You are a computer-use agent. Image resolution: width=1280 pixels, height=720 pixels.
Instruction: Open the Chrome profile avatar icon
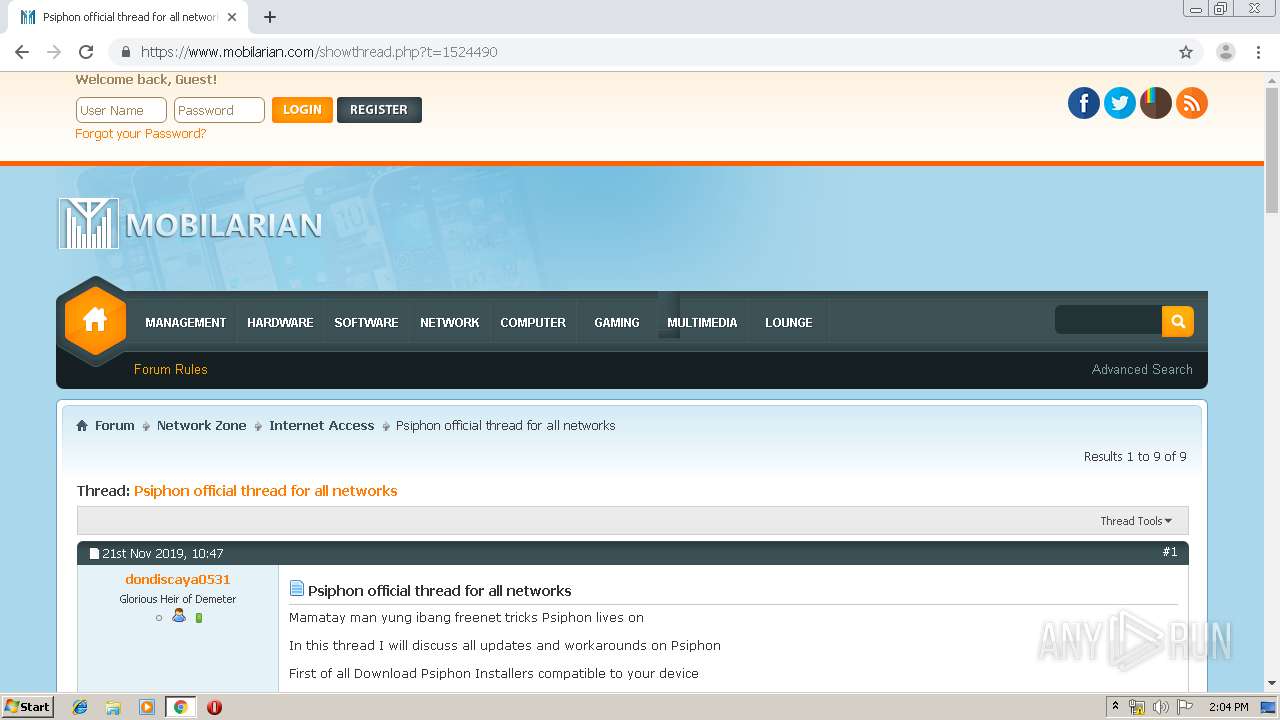coord(1226,52)
